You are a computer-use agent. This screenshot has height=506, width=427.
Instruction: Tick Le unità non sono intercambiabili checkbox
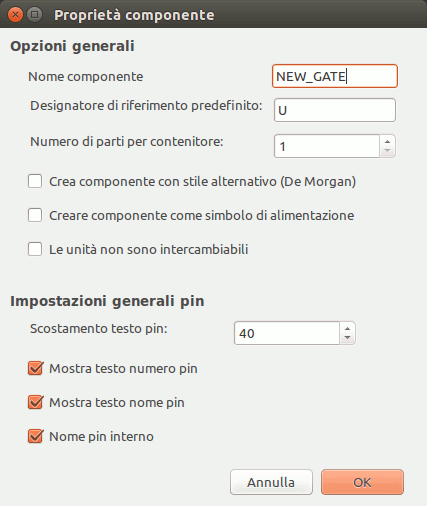tap(35, 249)
